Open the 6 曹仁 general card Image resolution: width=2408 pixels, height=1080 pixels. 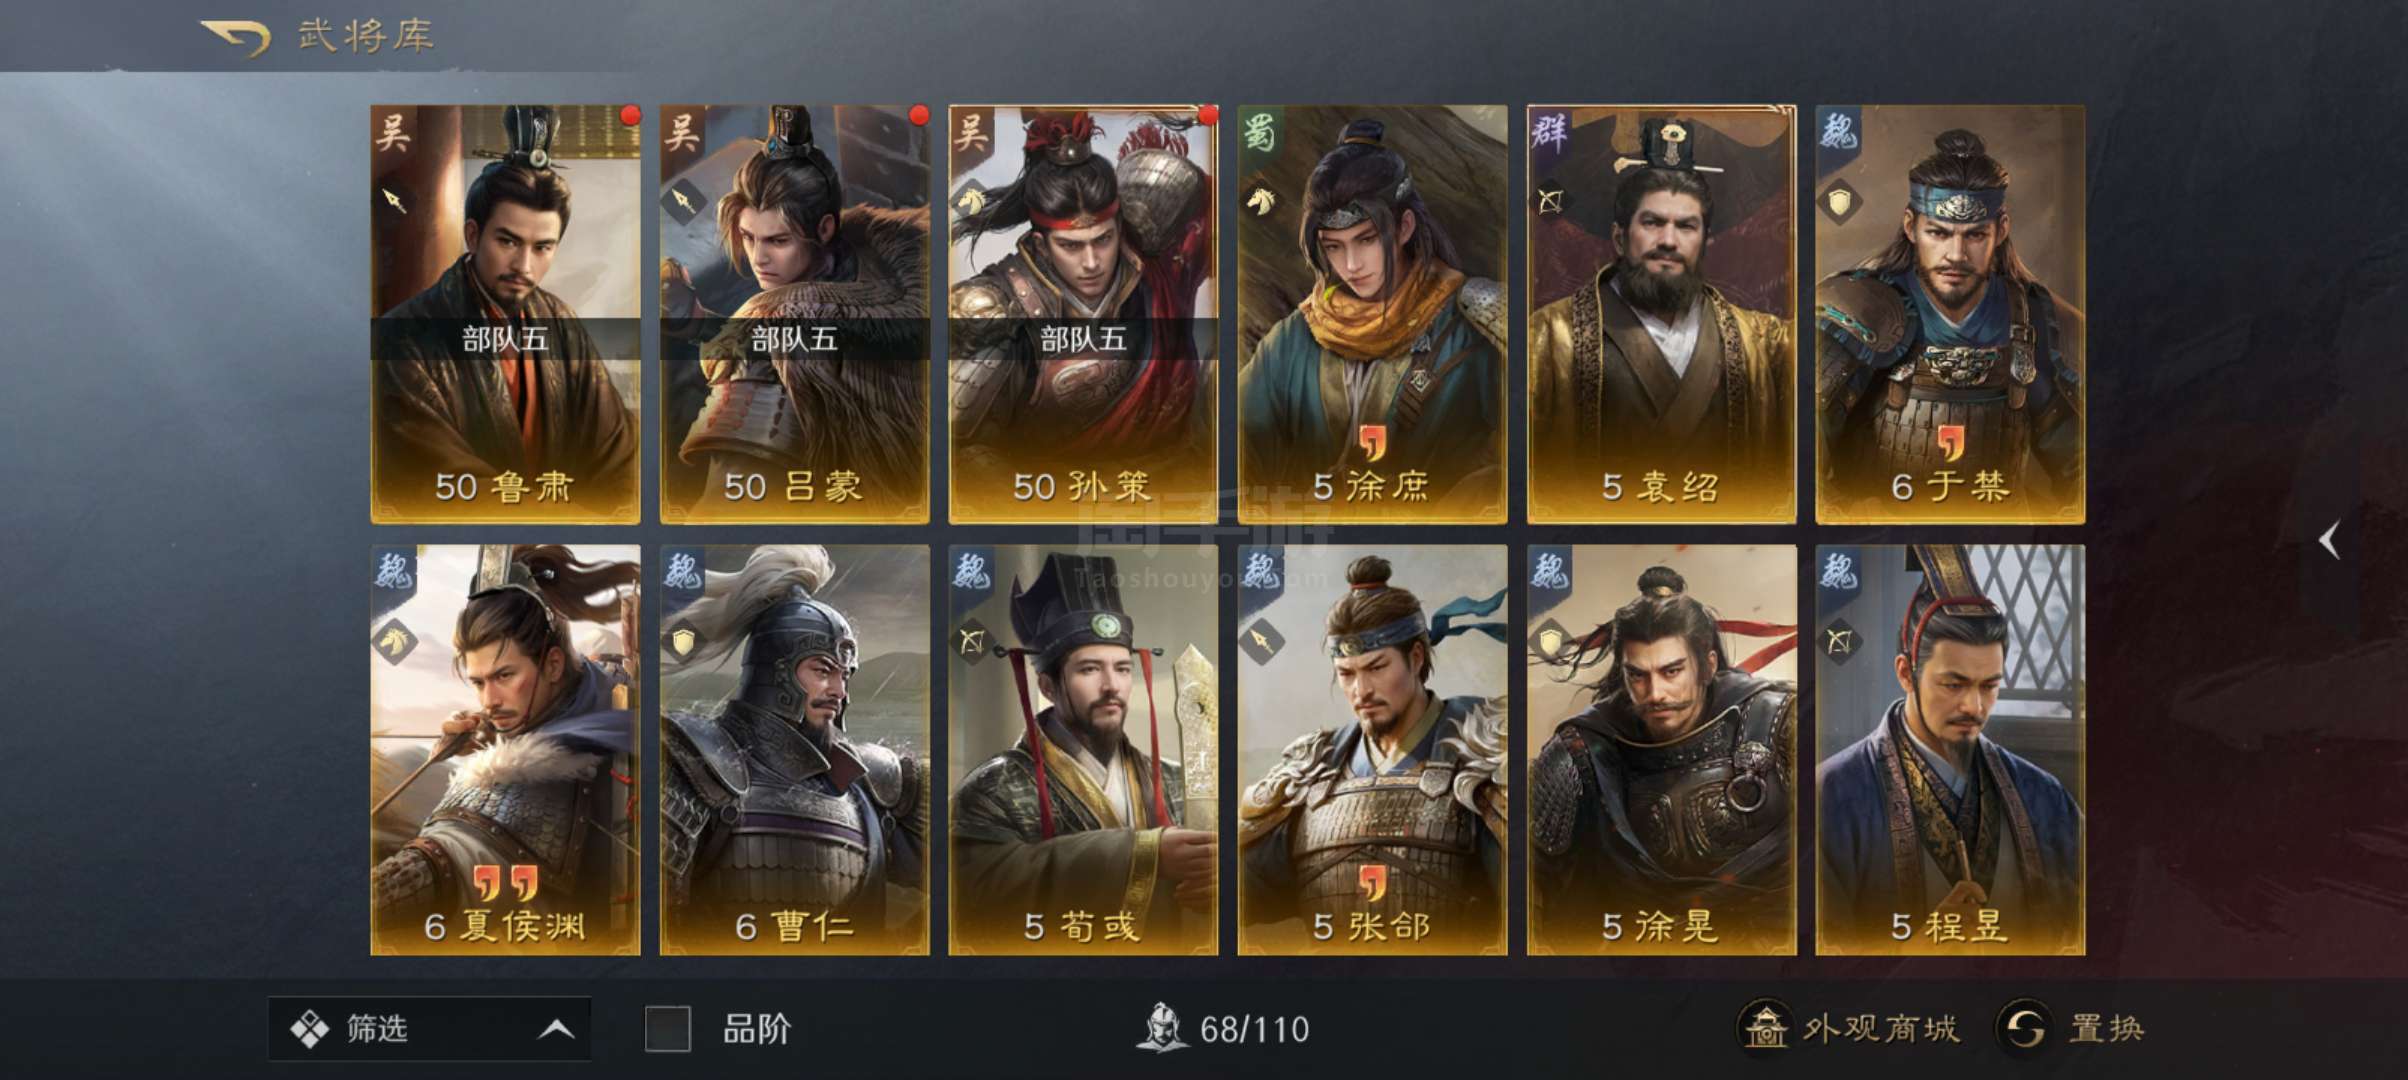[794, 750]
